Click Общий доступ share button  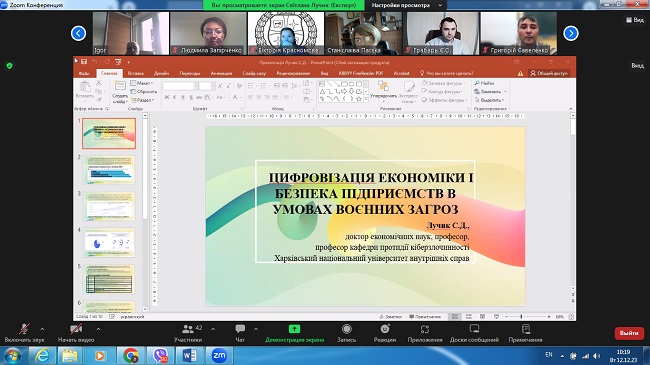[x=549, y=73]
